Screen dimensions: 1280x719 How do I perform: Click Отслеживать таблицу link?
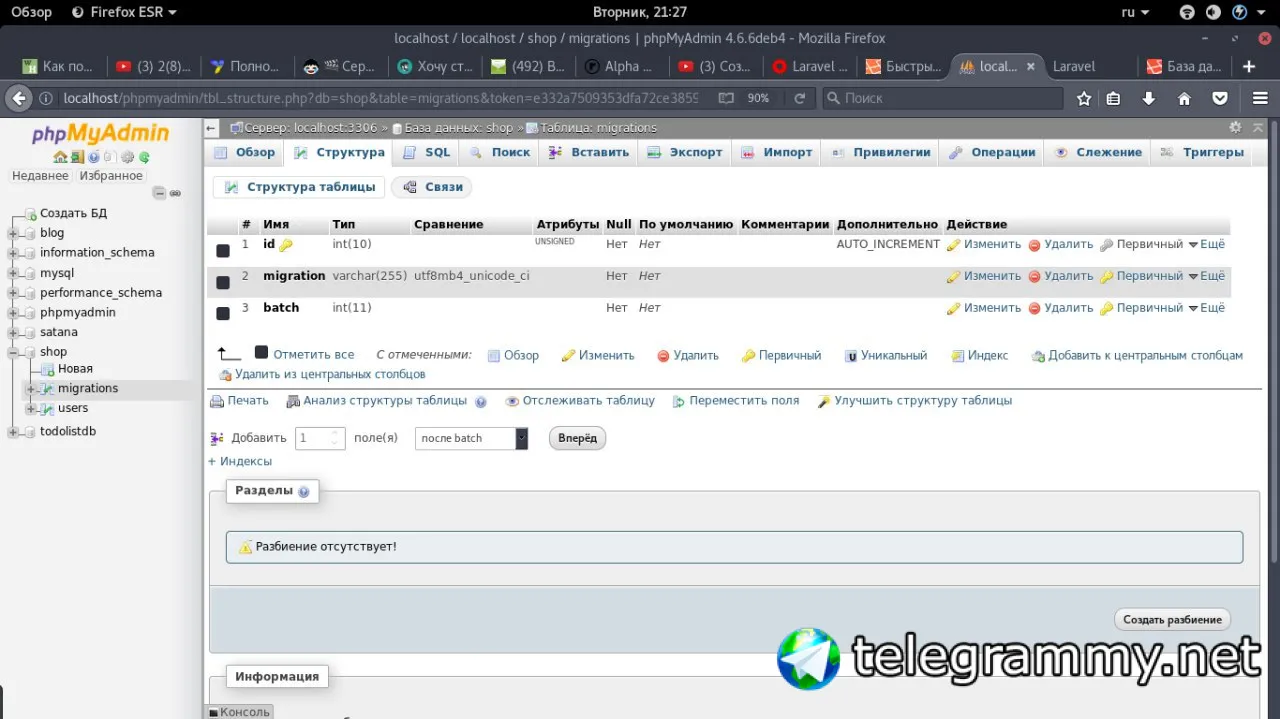(x=580, y=401)
